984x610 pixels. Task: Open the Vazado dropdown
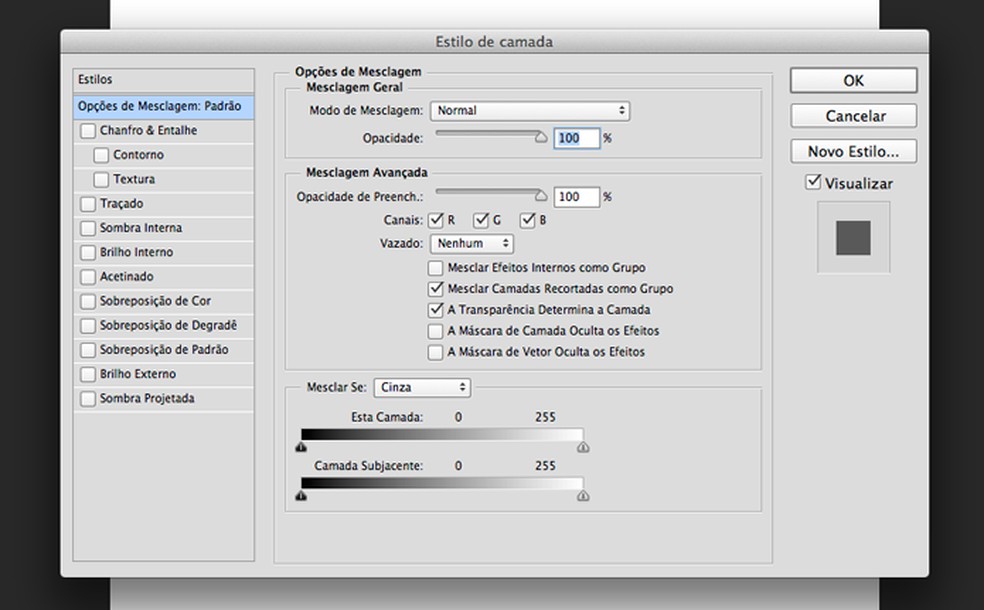point(472,243)
